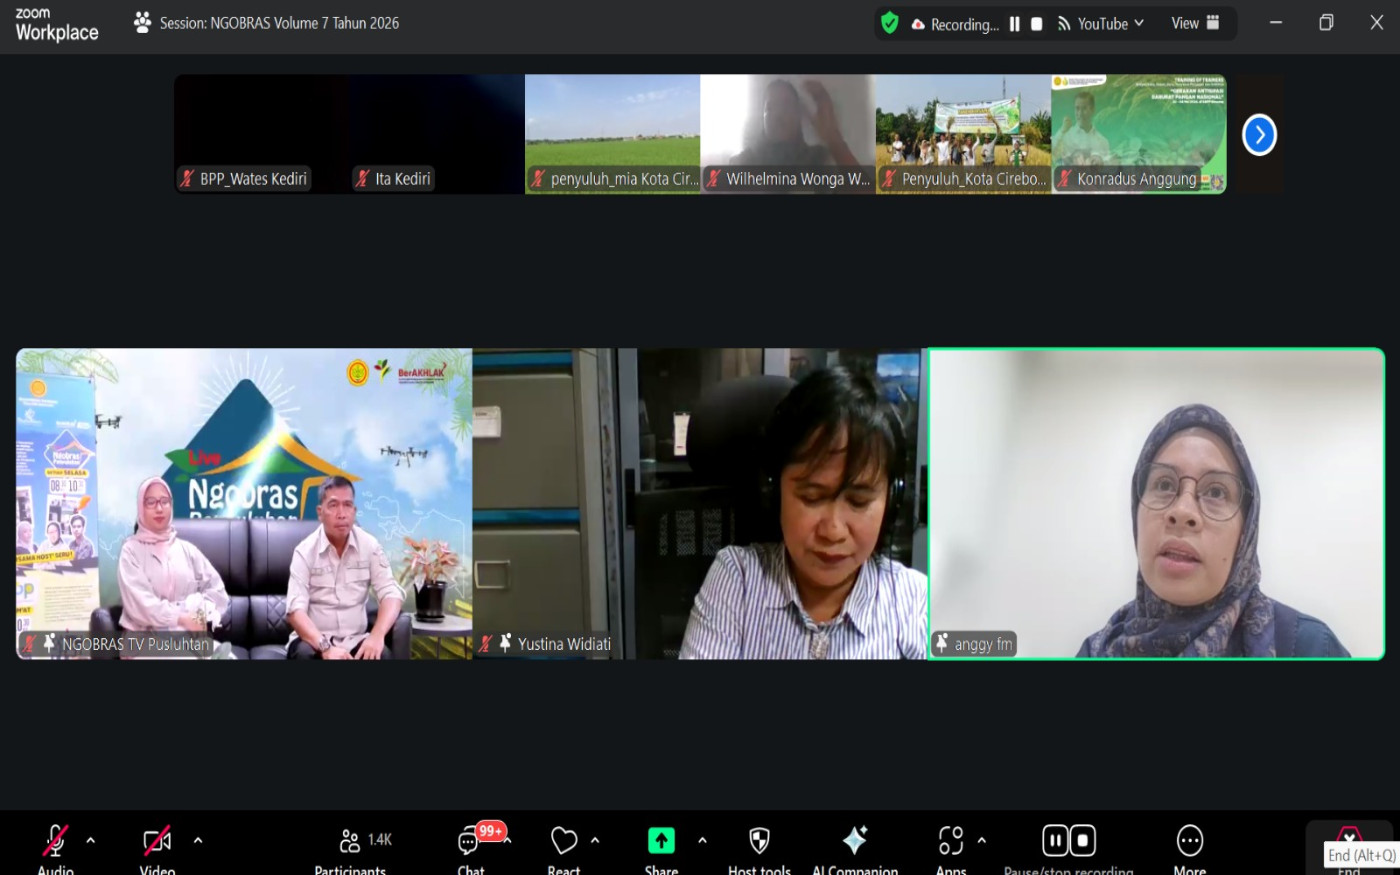This screenshot has width=1400, height=875.
Task: Expand audio options arrow
Action: coord(91,840)
